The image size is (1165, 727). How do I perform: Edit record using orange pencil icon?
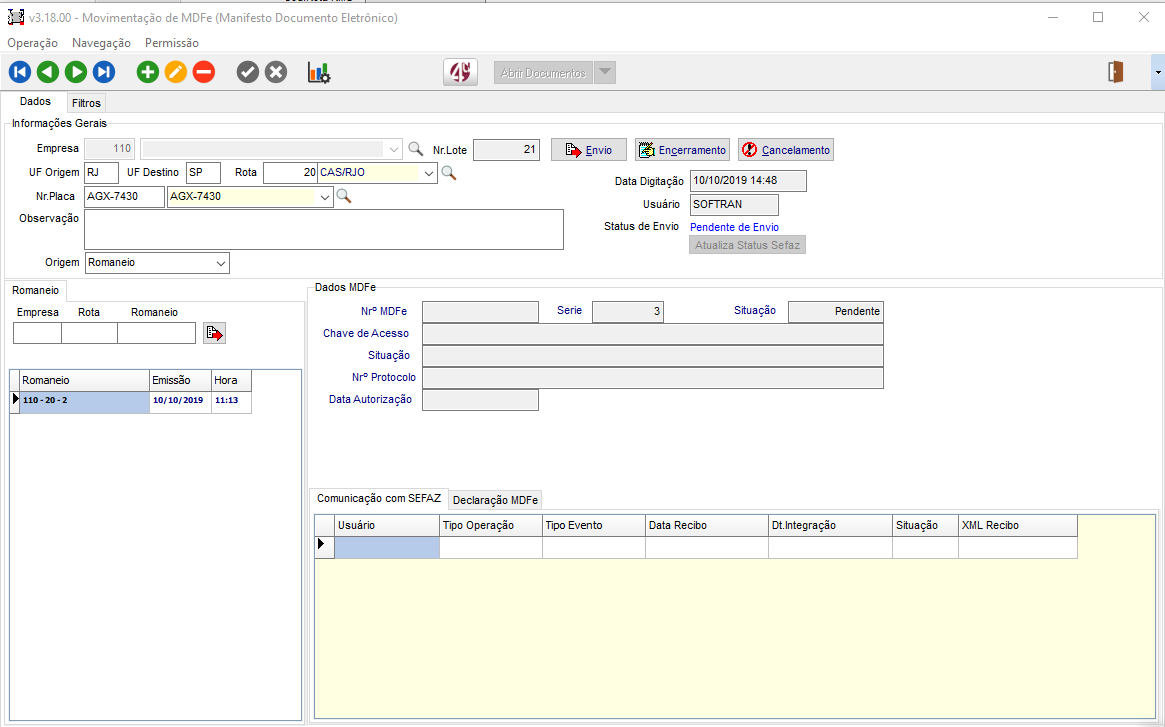point(176,72)
